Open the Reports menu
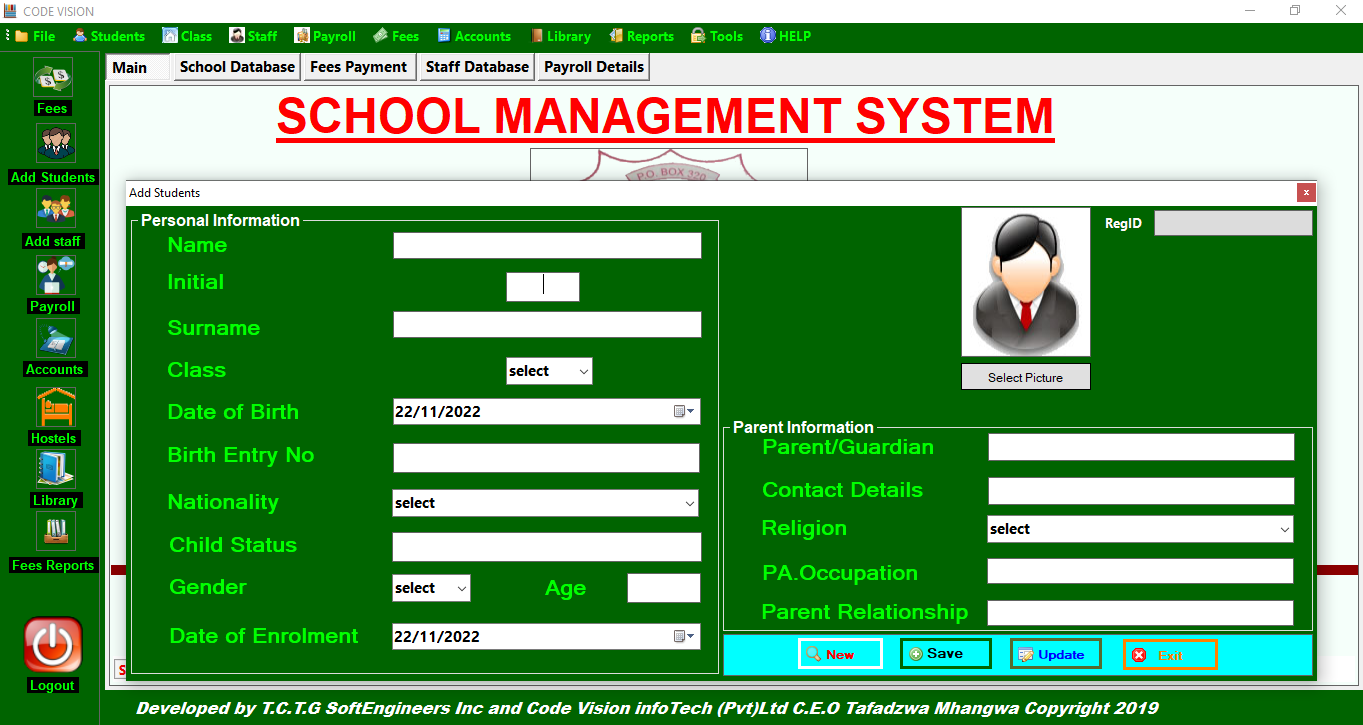 click(641, 36)
